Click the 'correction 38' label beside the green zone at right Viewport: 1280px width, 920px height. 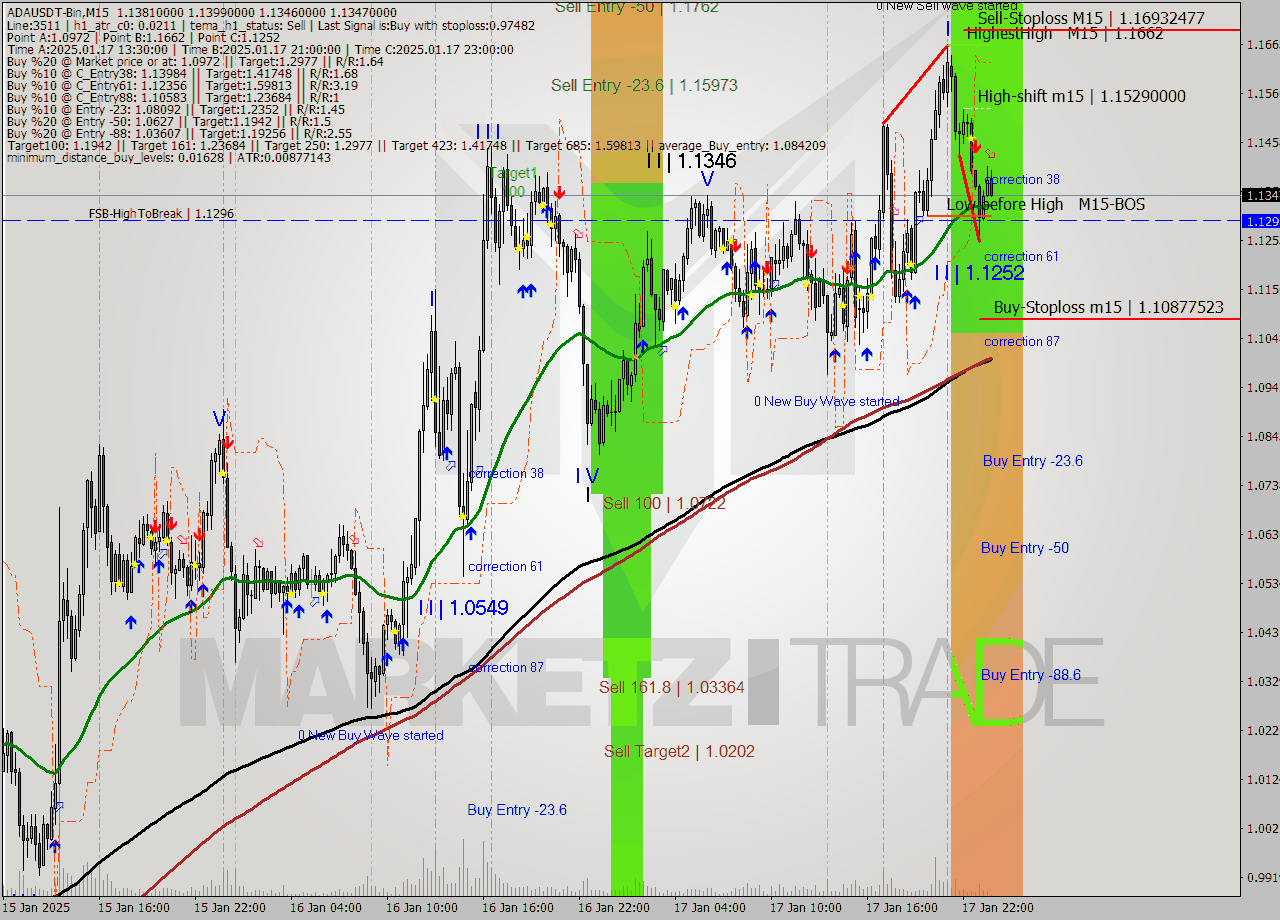(x=1022, y=179)
